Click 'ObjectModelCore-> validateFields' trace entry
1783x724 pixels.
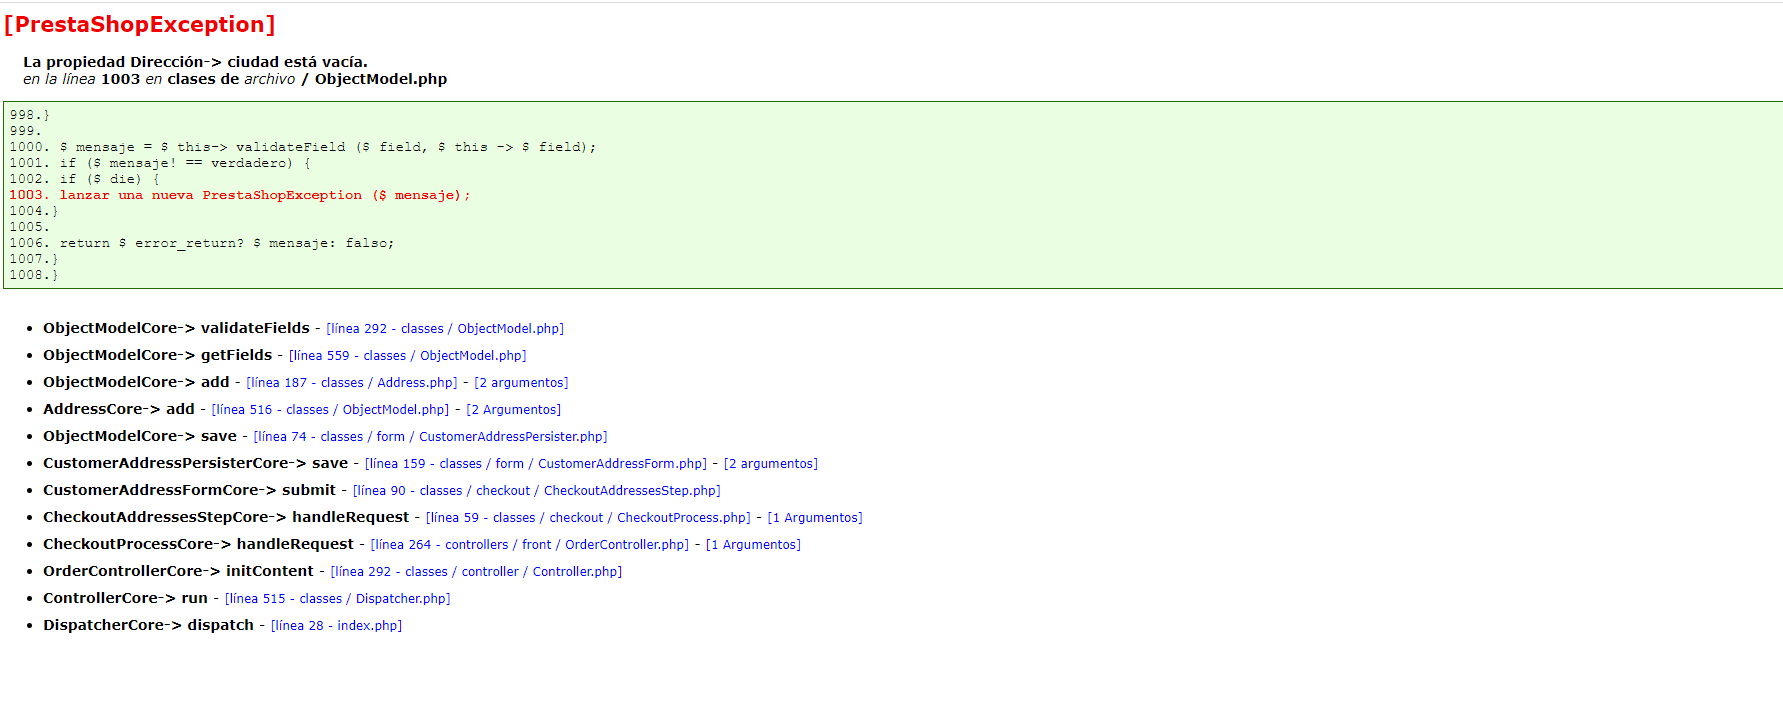pos(176,328)
